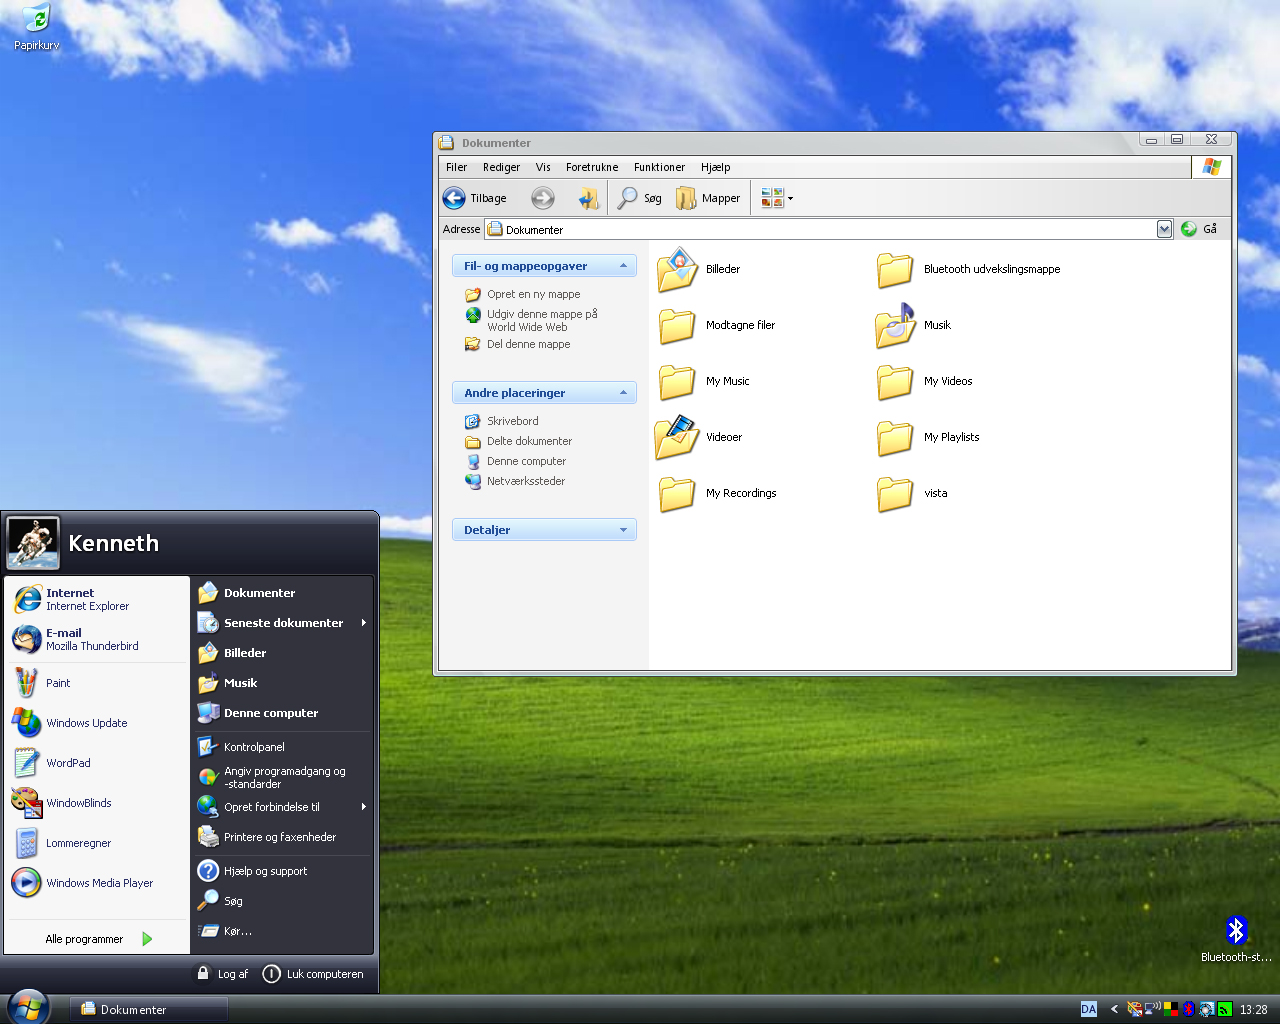Select the Musik folder icon
The image size is (1280, 1024).
click(895, 325)
